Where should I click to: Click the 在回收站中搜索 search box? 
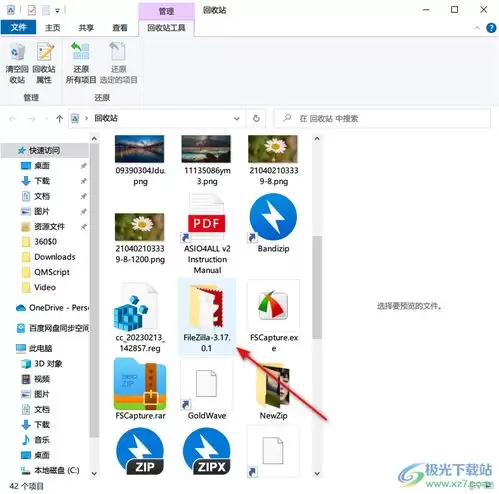tap(382, 118)
